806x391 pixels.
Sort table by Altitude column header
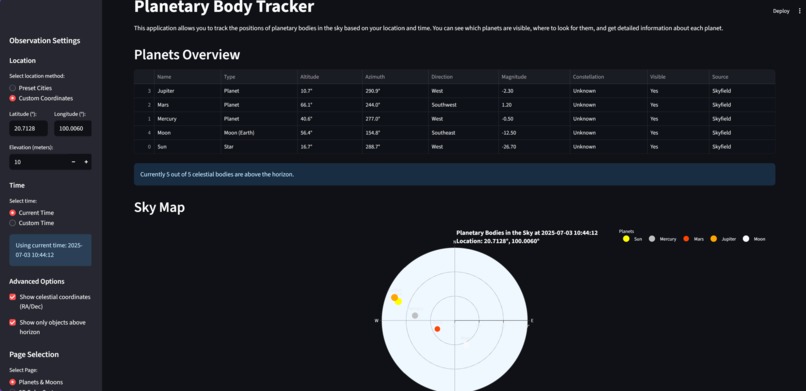(x=329, y=77)
